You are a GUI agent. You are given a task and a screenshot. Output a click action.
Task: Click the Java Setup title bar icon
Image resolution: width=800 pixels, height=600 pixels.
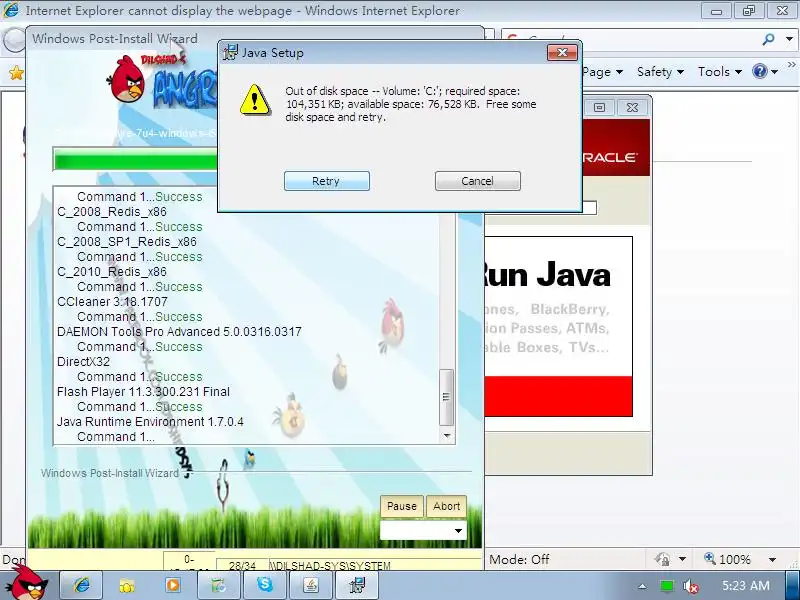click(x=231, y=52)
